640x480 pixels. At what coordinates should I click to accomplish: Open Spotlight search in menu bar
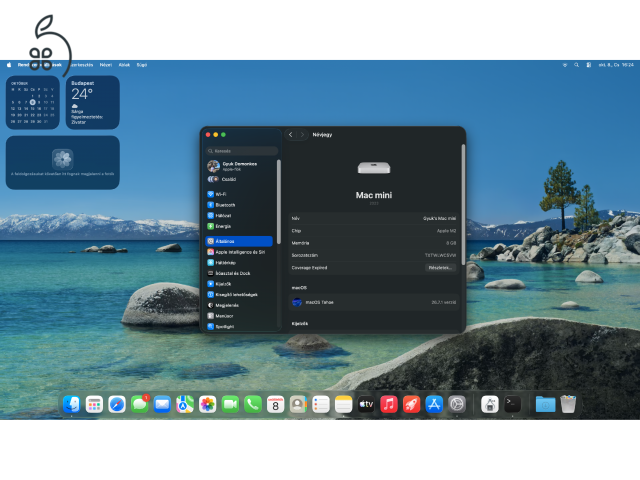pyautogui.click(x=576, y=65)
